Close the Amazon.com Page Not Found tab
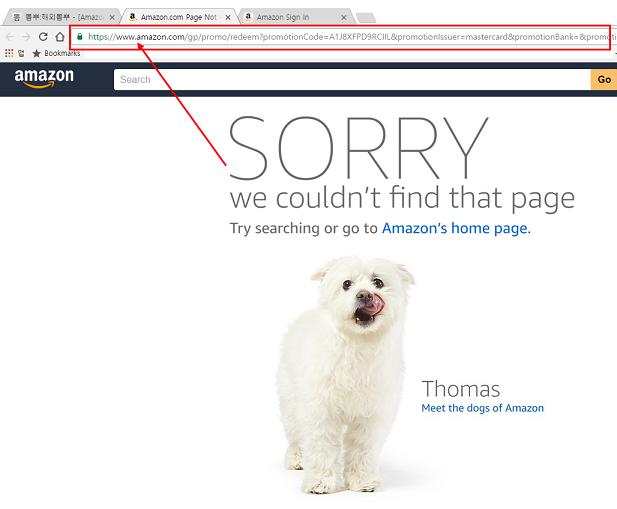Viewport: 617px width, 509px height. [x=228, y=17]
